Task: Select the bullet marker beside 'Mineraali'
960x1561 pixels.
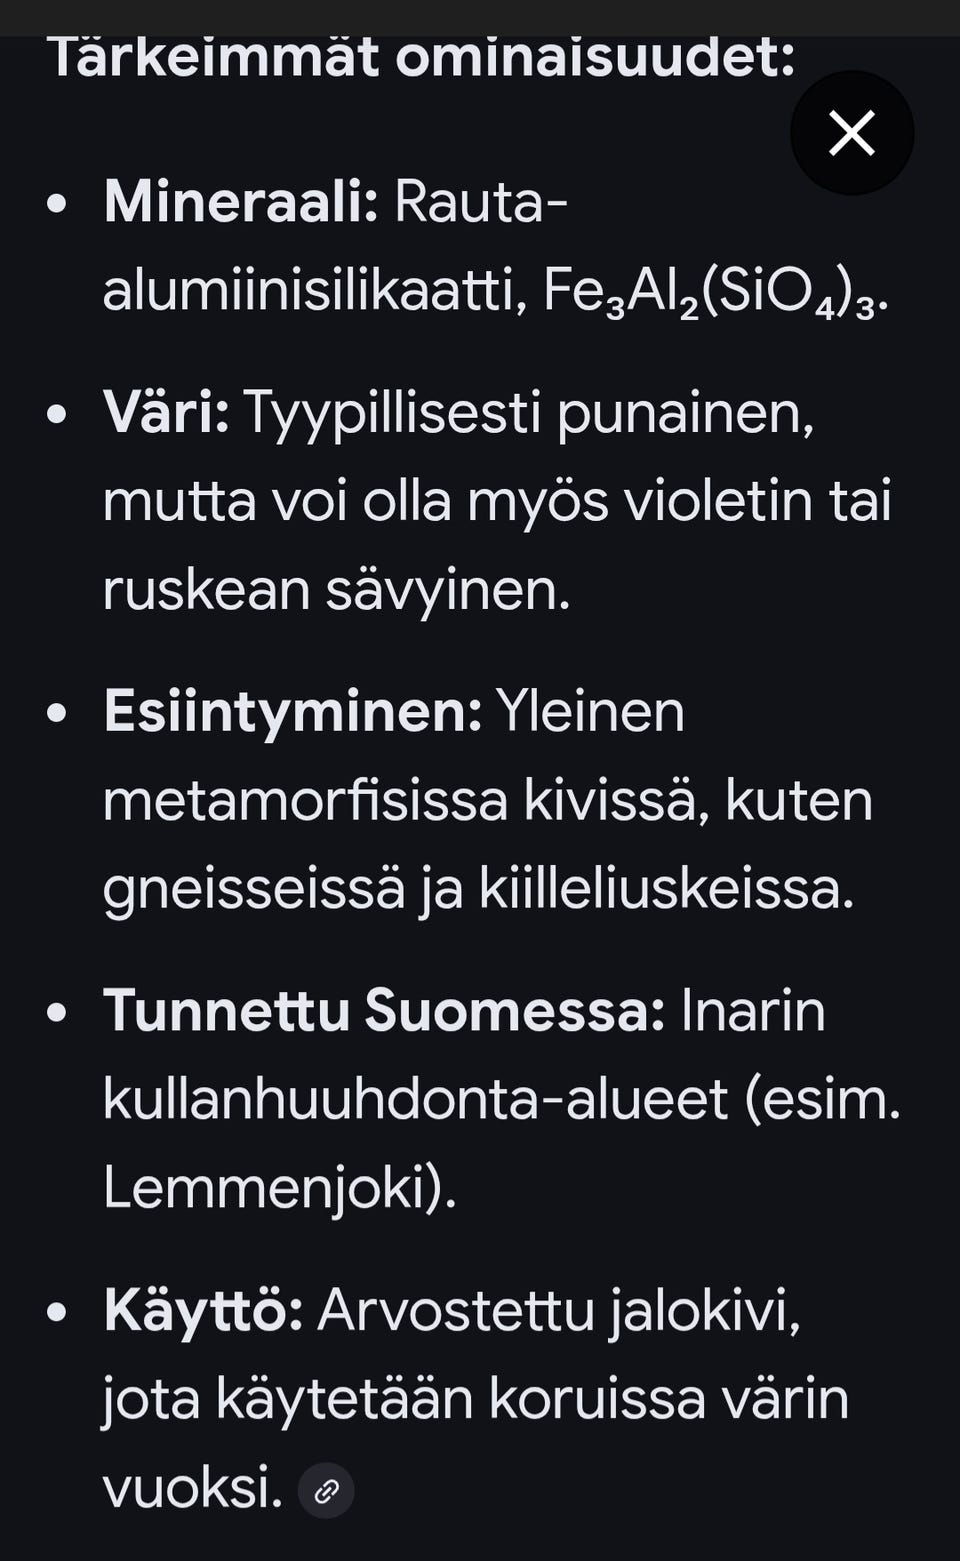Action: click(57, 203)
